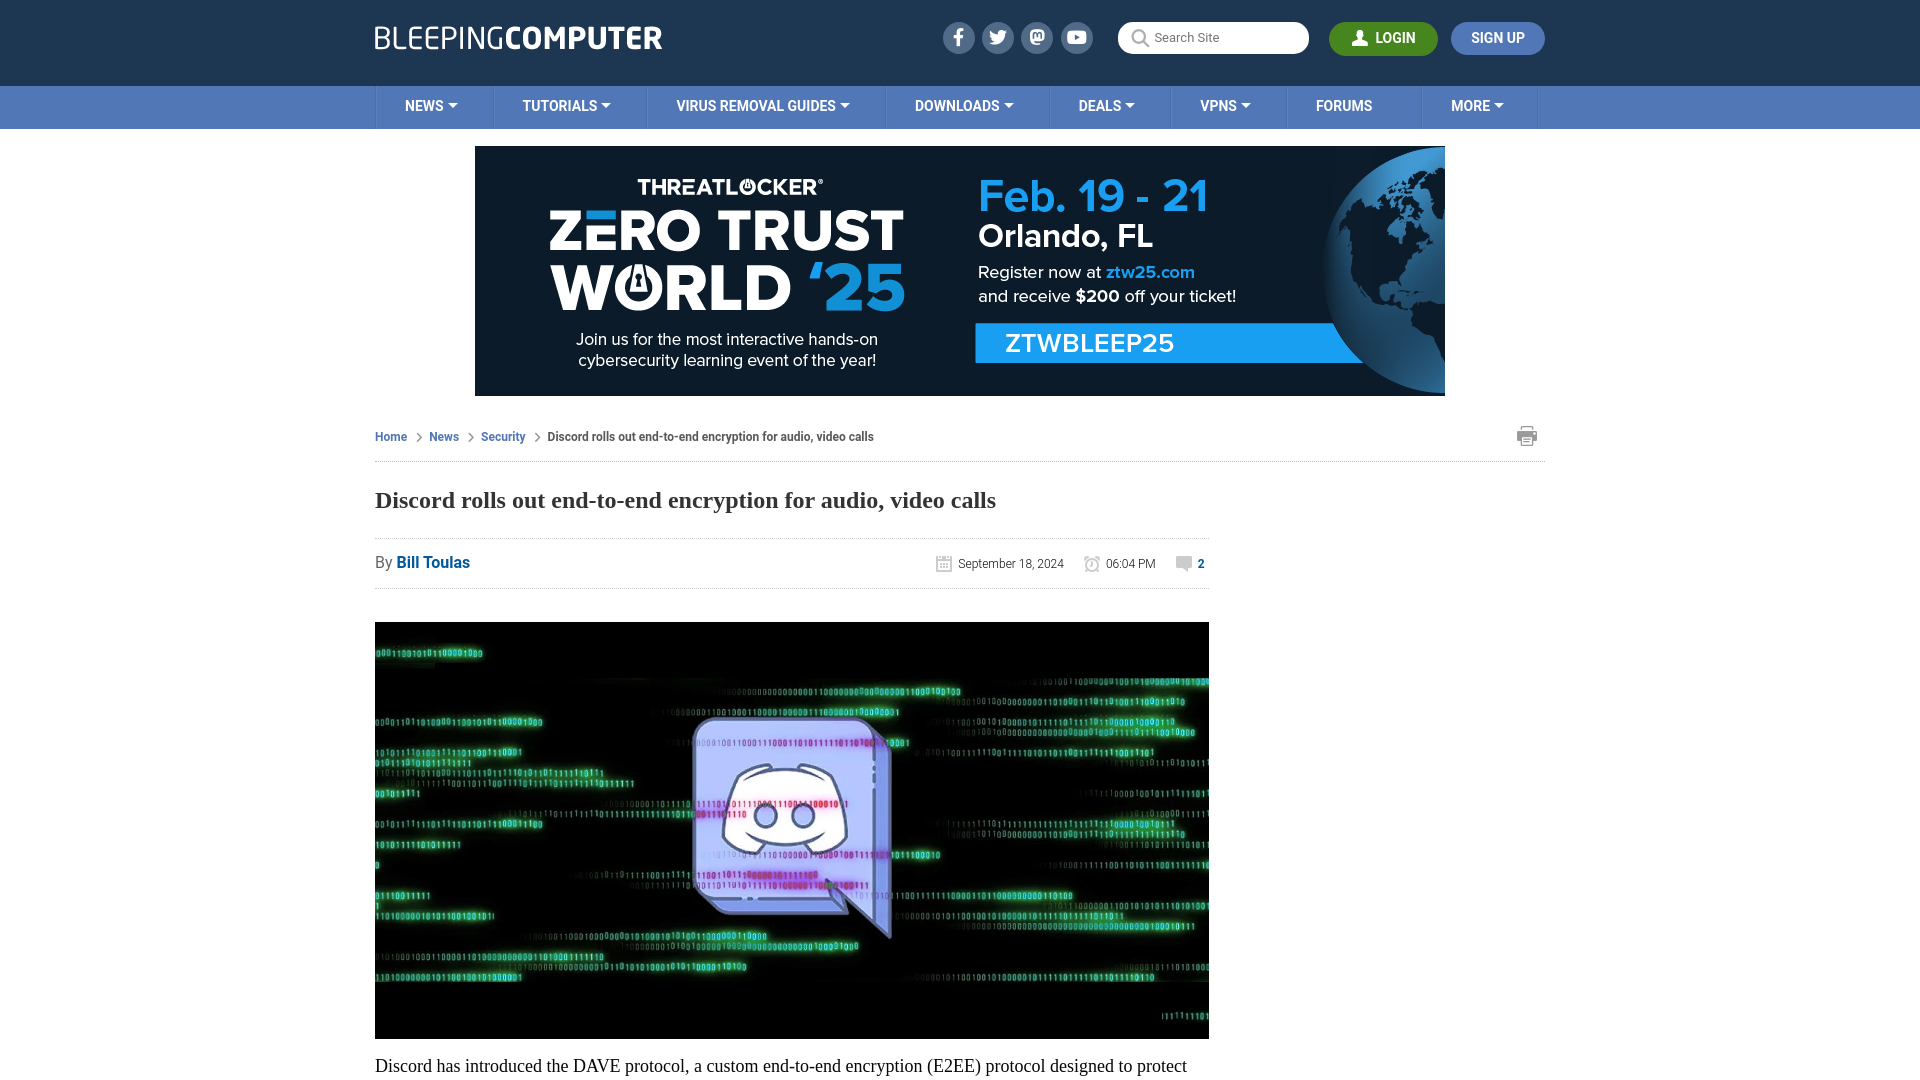Click the Home breadcrumb link
Image resolution: width=1920 pixels, height=1080 pixels.
(x=392, y=436)
